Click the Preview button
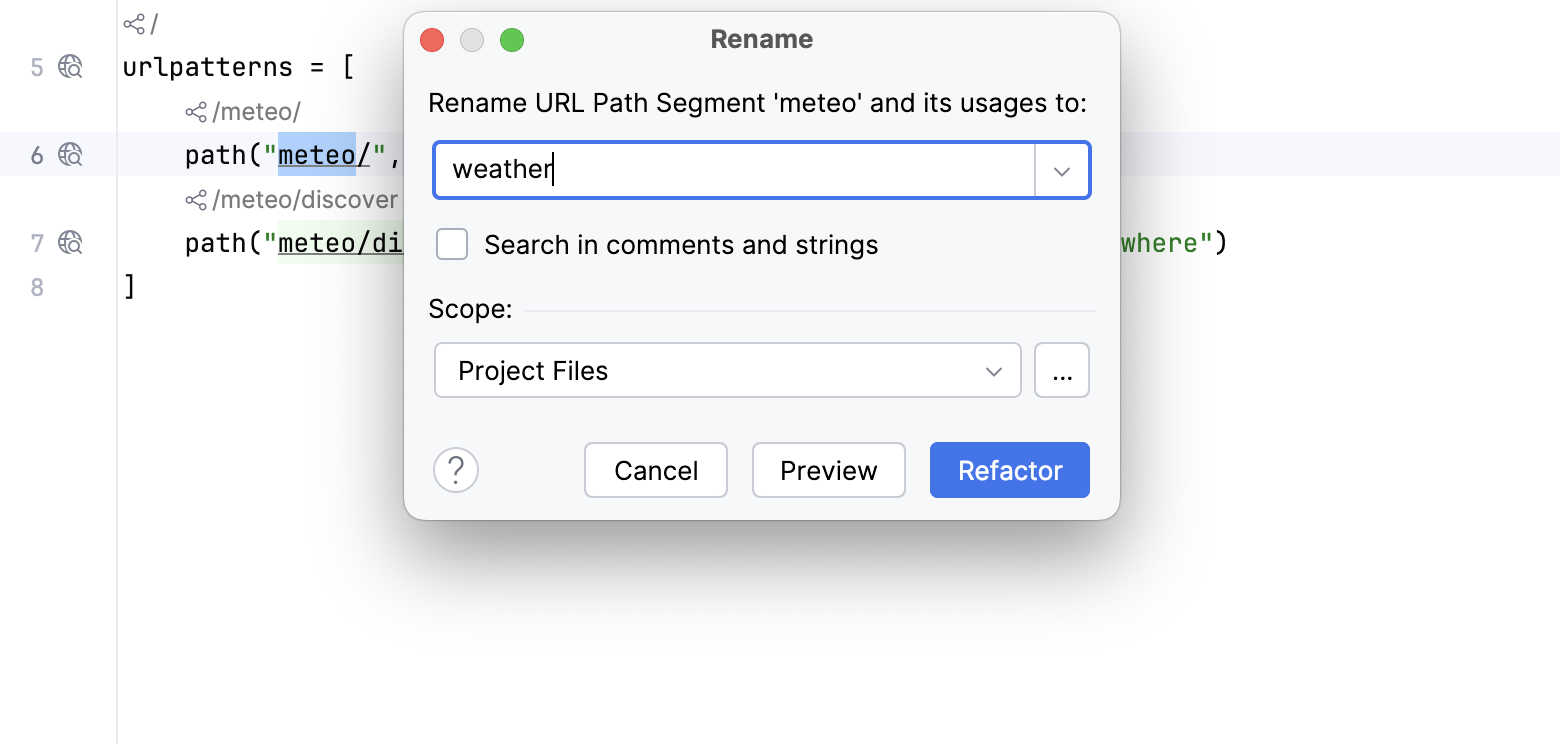 pos(828,470)
